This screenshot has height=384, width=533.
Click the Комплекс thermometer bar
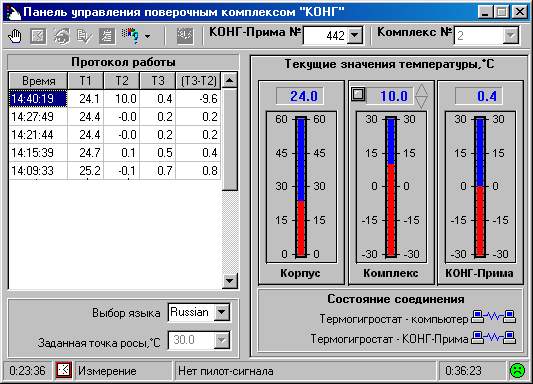click(391, 187)
